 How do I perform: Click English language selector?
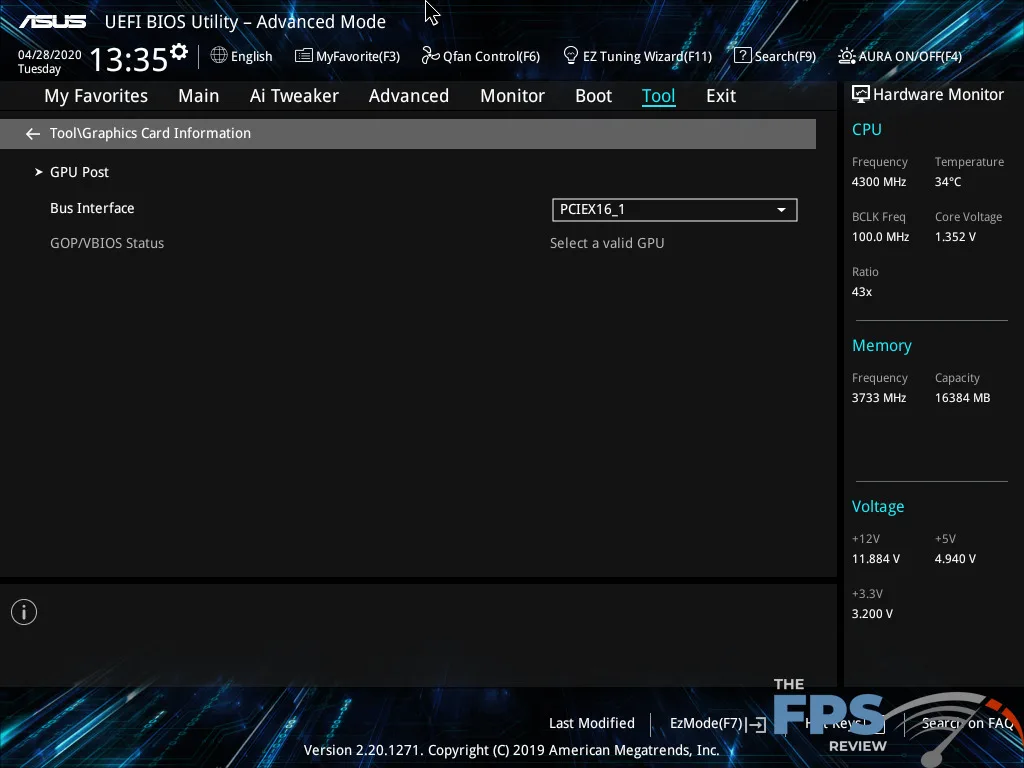[251, 56]
